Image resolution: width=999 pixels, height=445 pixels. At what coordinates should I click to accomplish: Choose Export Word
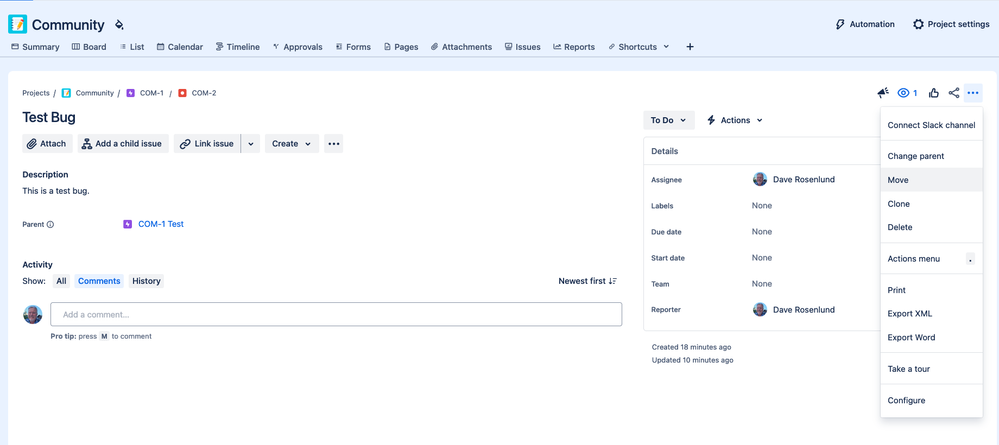(x=931, y=337)
